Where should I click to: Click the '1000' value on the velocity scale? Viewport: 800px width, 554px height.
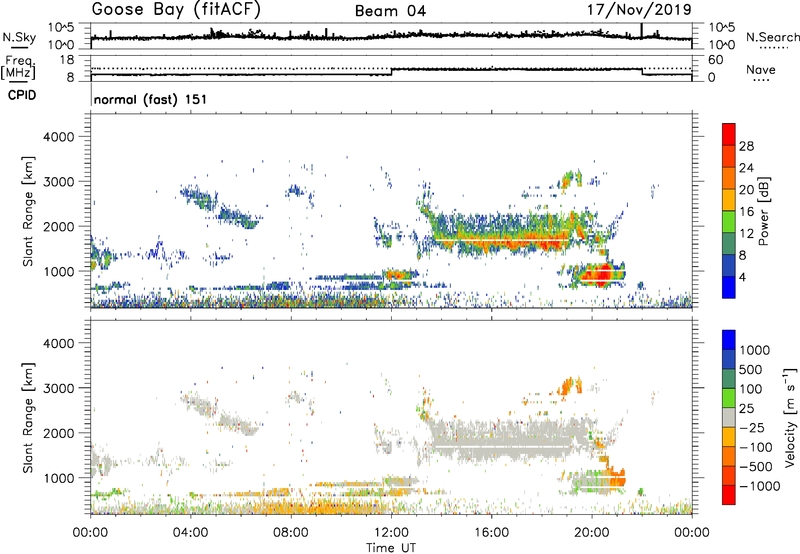click(755, 350)
